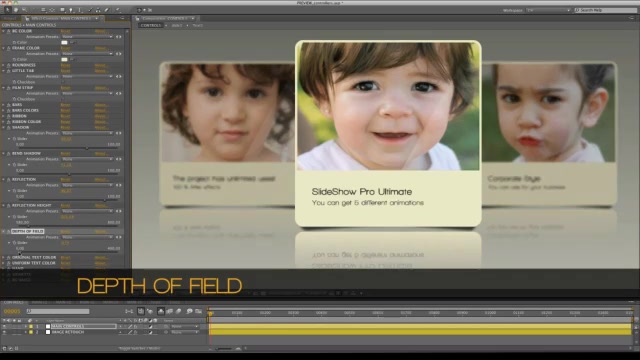Hide the IMAGE RETOUCH layer eye
Viewport: 640px width, 360px height.
tap(4, 332)
